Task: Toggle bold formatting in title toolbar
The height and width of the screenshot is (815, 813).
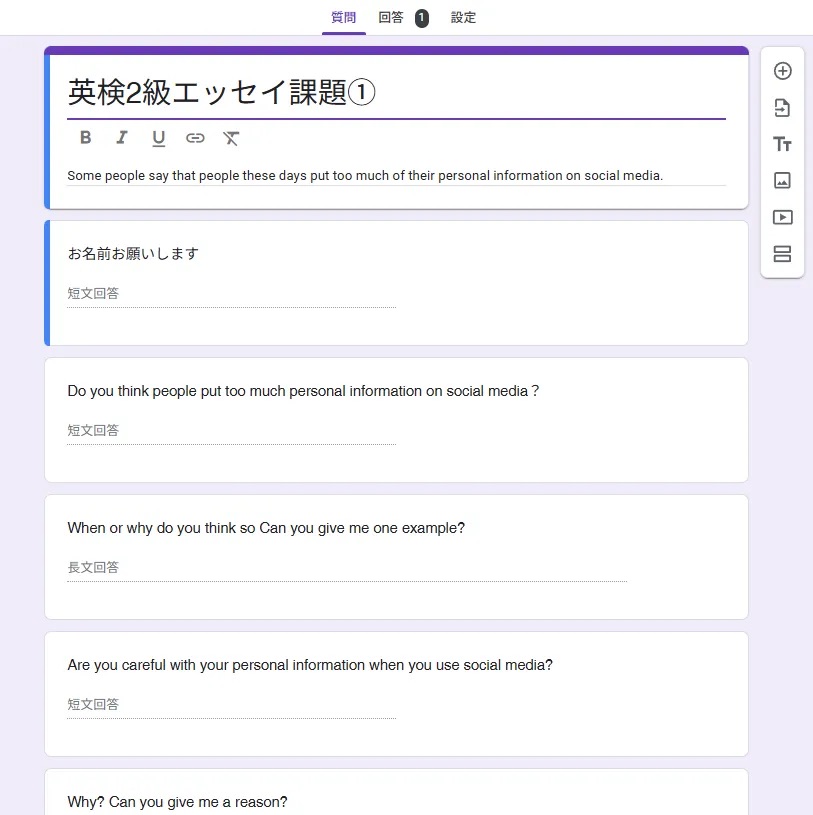Action: (x=86, y=138)
